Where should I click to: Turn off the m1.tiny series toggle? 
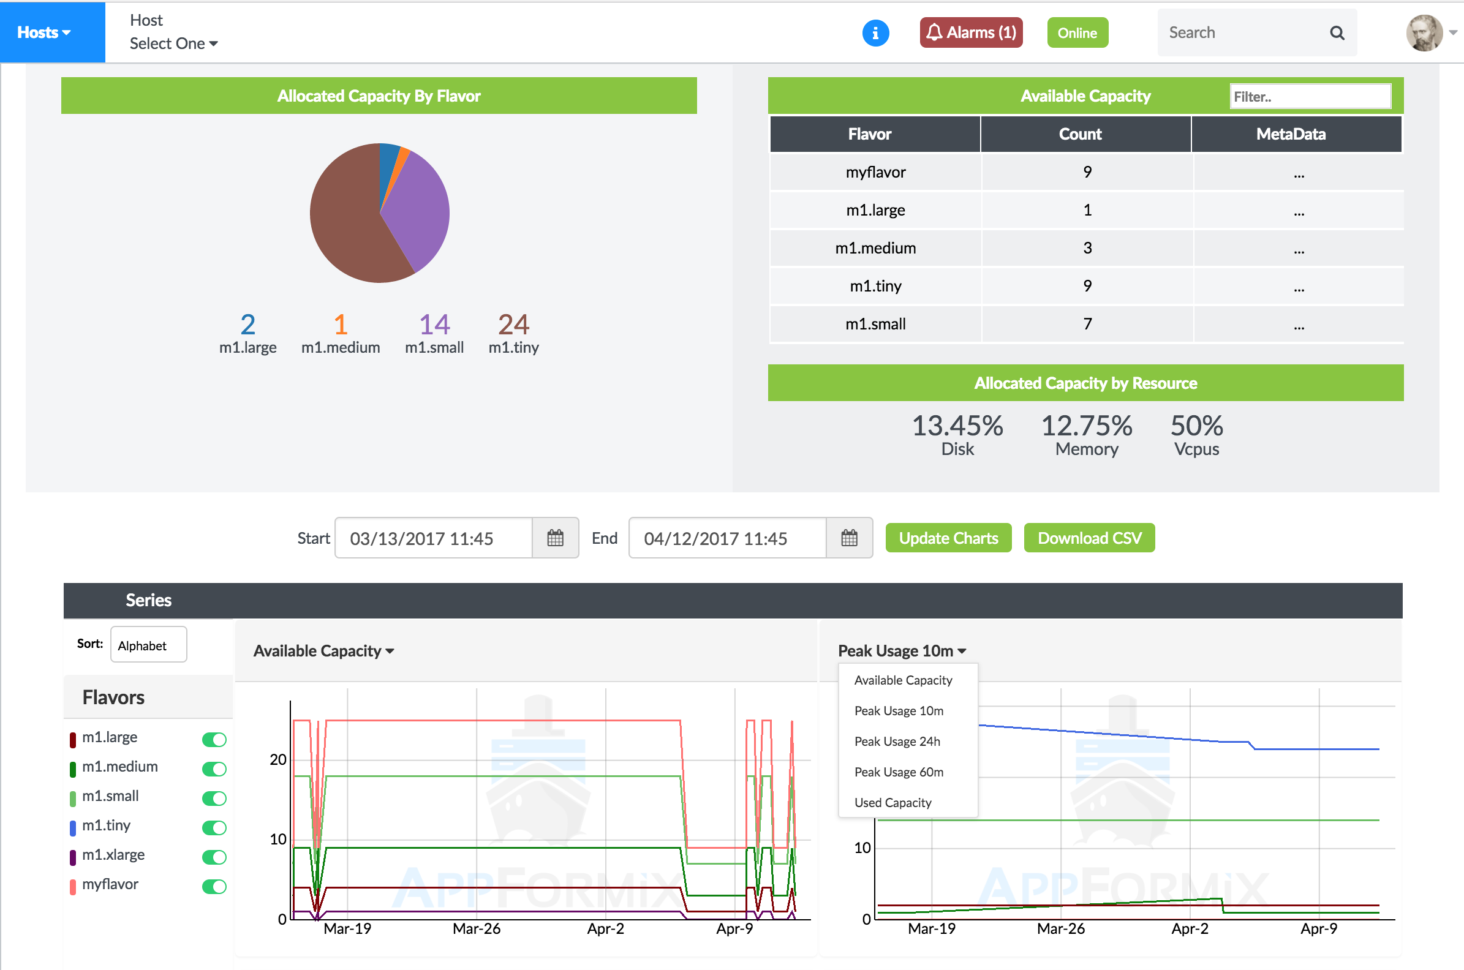tap(214, 828)
